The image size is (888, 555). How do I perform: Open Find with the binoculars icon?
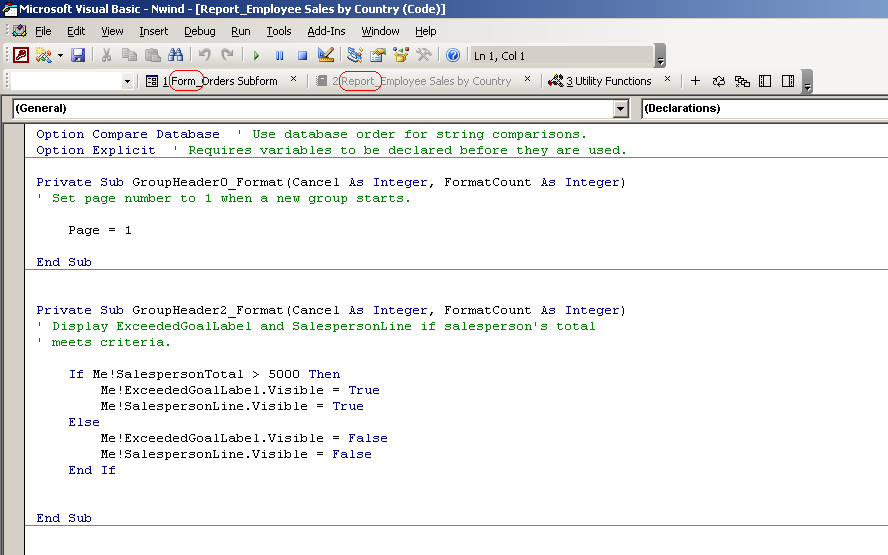(x=176, y=55)
